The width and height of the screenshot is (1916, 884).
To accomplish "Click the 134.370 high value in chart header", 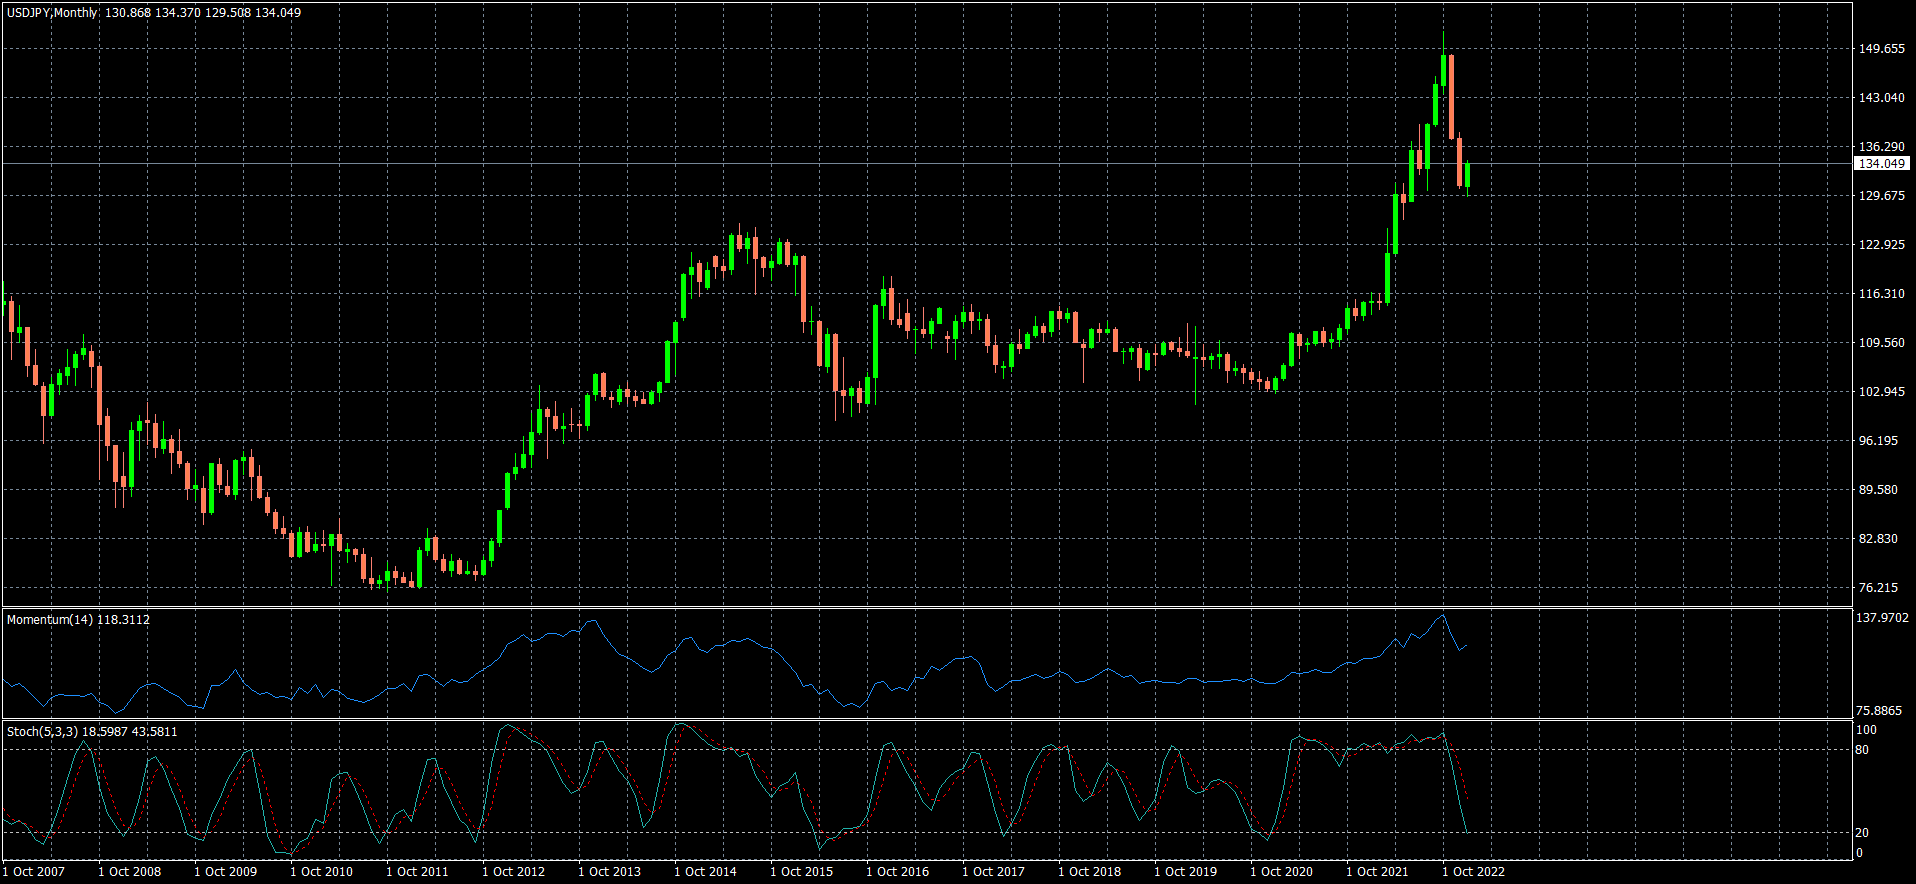I will [x=178, y=13].
